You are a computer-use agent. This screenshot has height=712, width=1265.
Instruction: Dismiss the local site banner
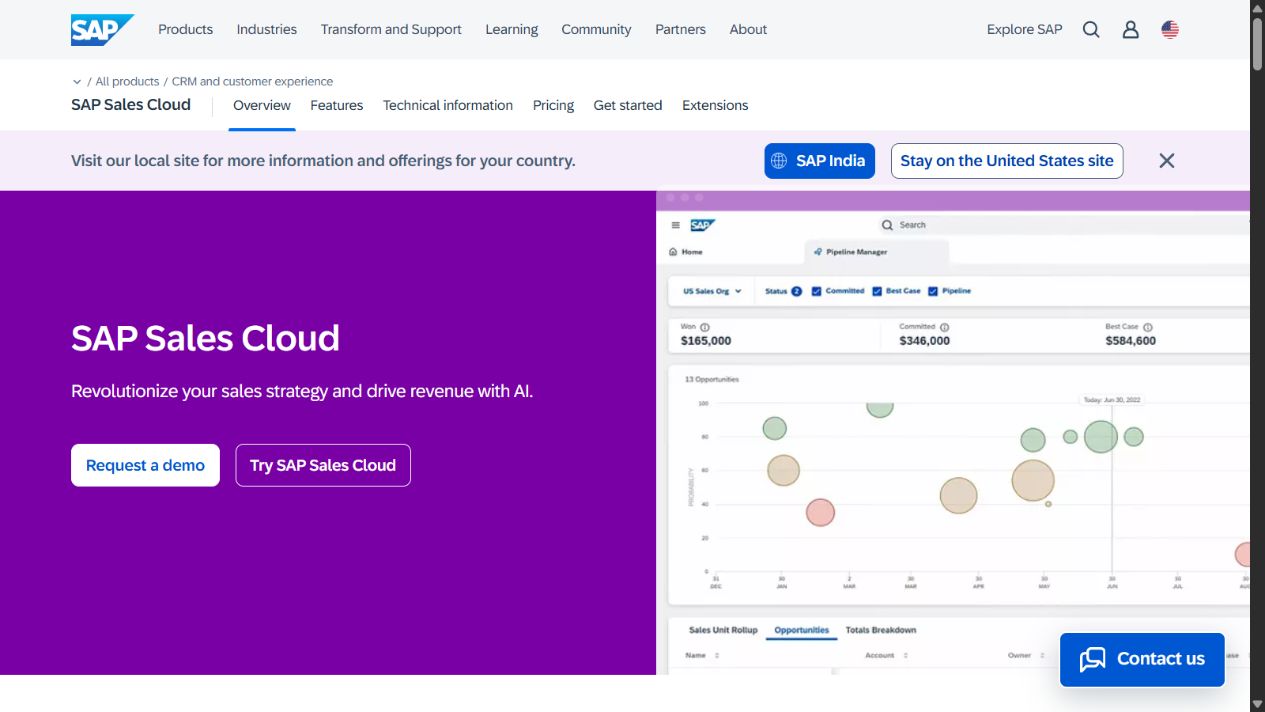(1167, 161)
